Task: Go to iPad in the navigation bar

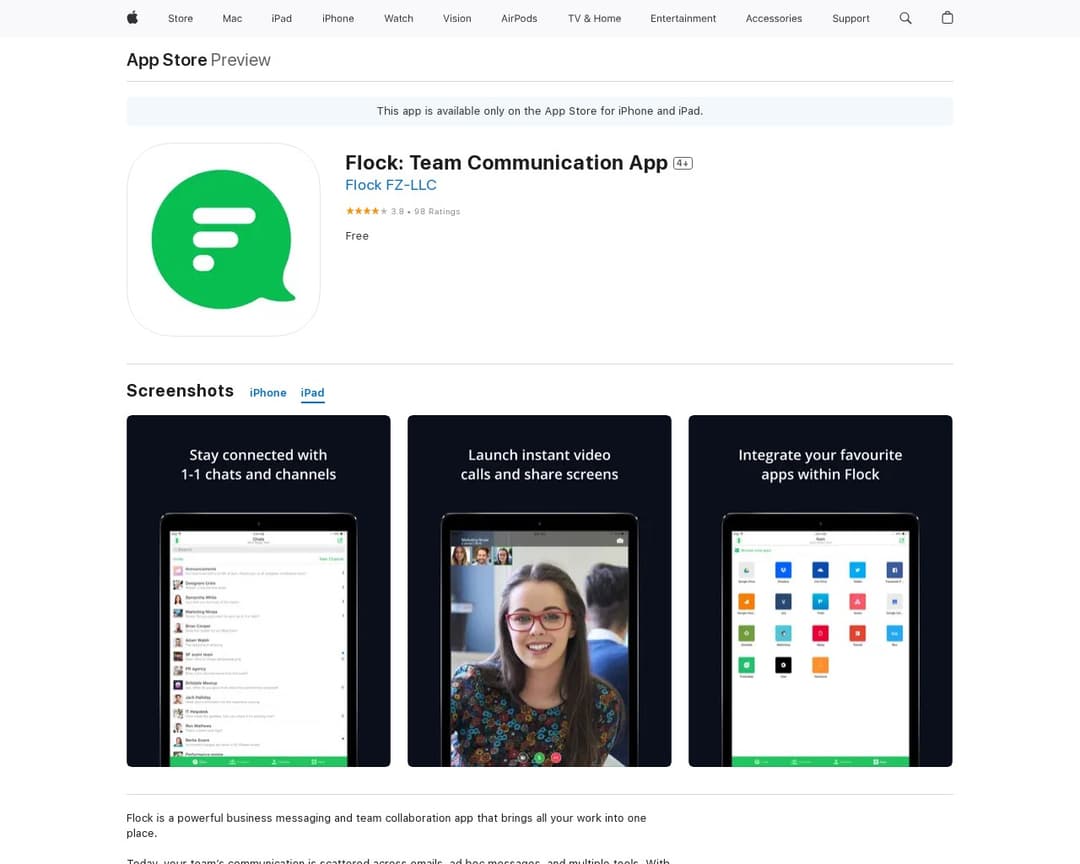Action: click(x=282, y=18)
